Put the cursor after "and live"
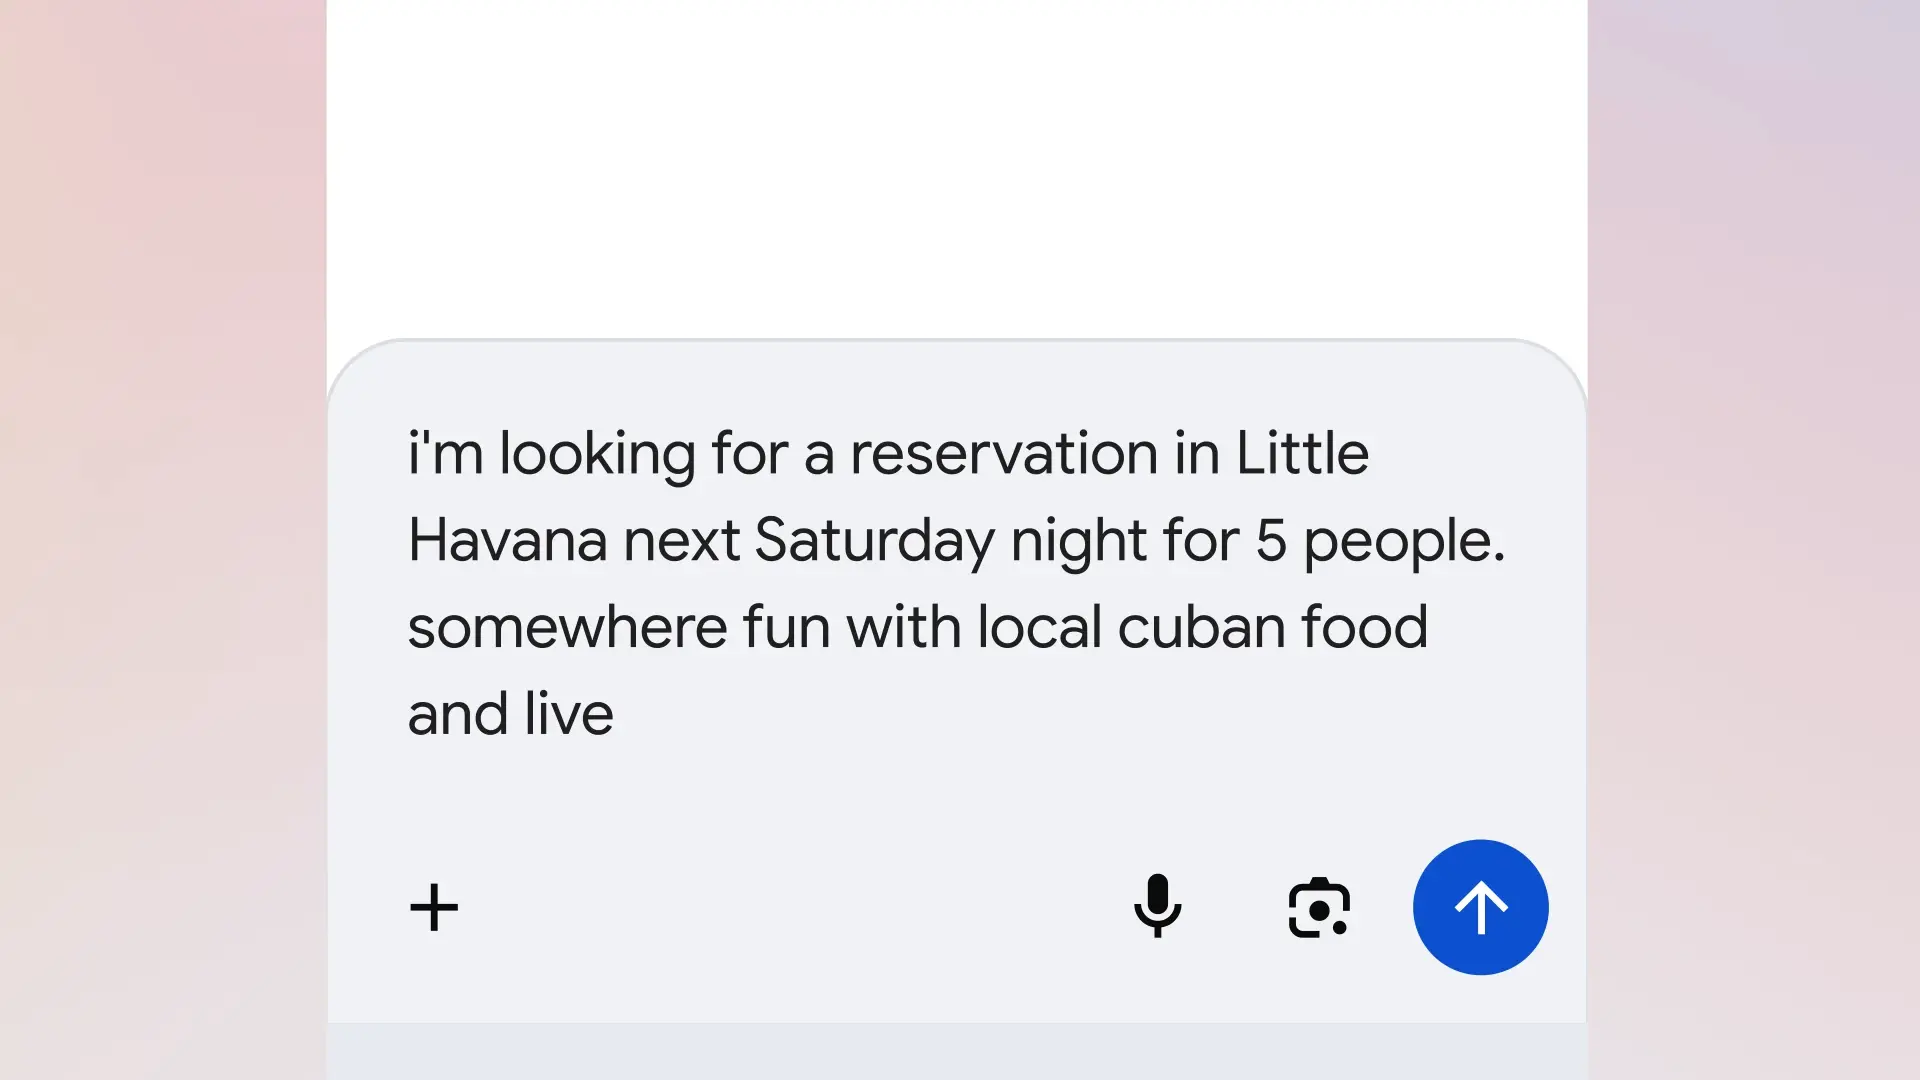 (x=616, y=715)
